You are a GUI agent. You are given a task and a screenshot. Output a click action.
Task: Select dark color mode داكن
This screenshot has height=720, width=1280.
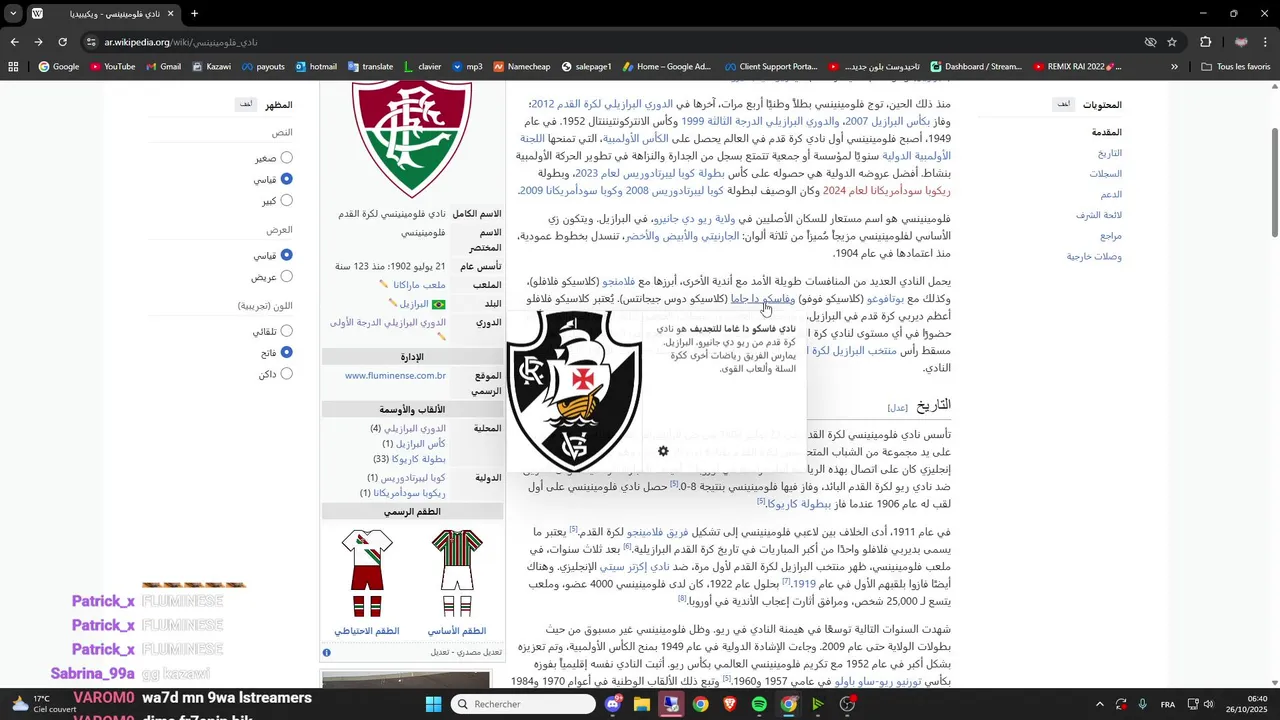point(286,374)
